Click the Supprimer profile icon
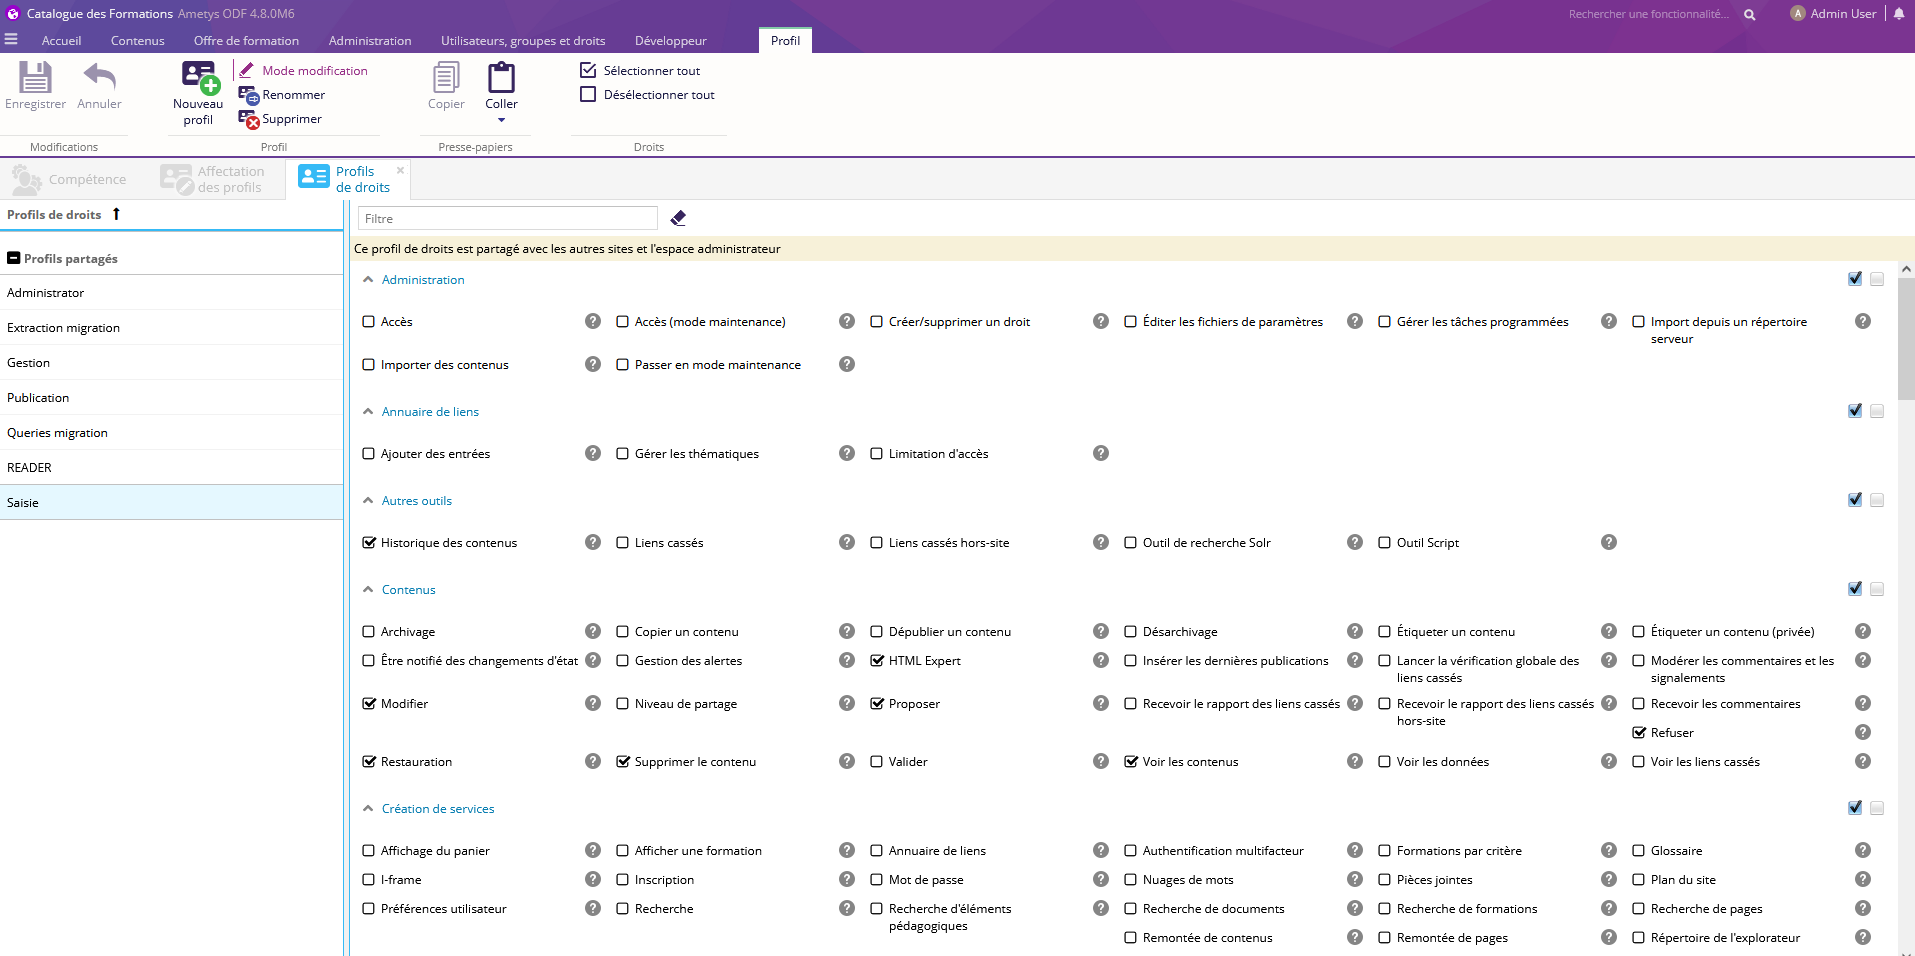Image resolution: width=1915 pixels, height=956 pixels. [249, 119]
